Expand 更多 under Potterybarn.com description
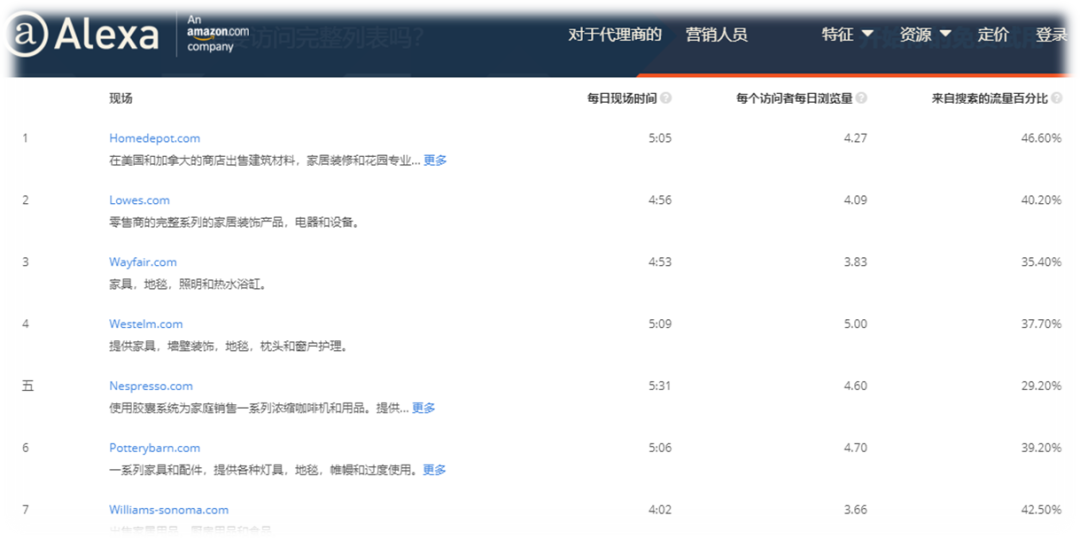Viewport: 1080px width, 539px height. click(434, 470)
